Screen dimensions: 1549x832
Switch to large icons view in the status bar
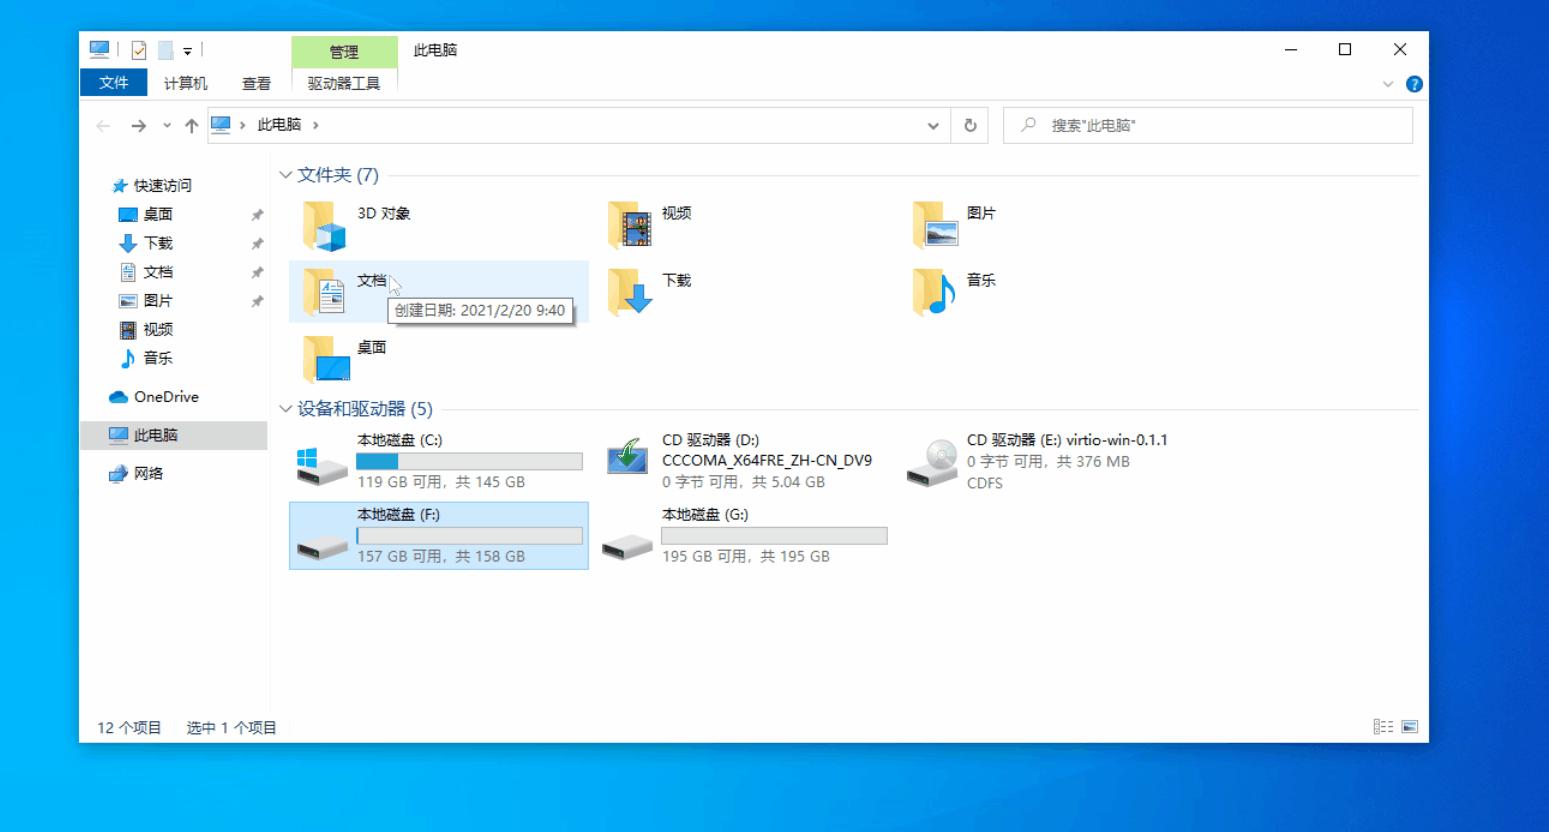(x=1411, y=727)
